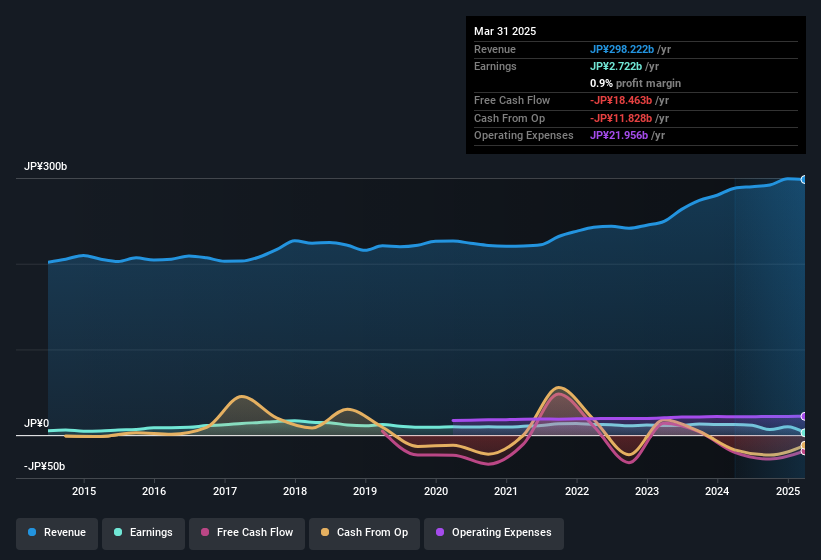Toggle the Revenue legend button
This screenshot has height=560, width=821.
pos(57,533)
